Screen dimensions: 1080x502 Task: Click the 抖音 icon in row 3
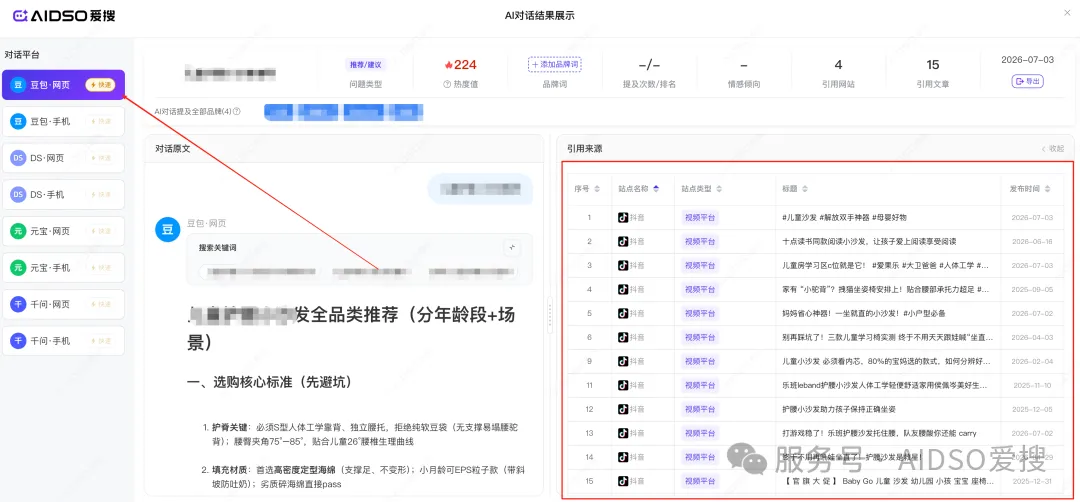coord(623,265)
